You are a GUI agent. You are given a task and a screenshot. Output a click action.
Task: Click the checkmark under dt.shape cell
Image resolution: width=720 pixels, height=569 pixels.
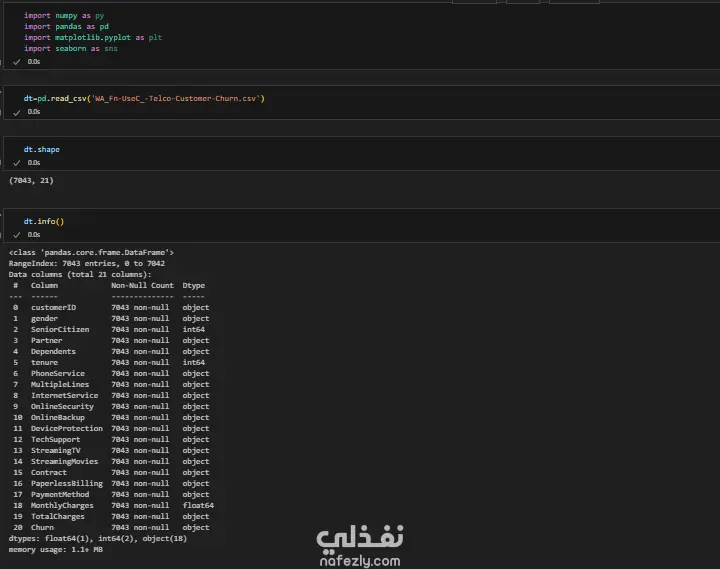(x=17, y=163)
